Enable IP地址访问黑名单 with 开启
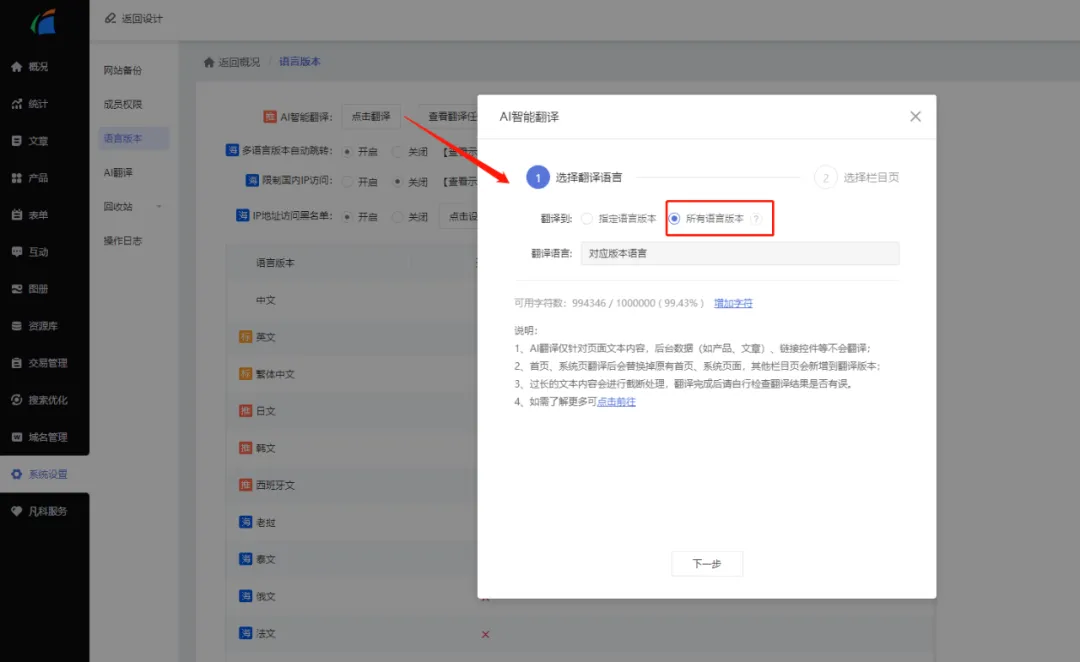 click(348, 217)
